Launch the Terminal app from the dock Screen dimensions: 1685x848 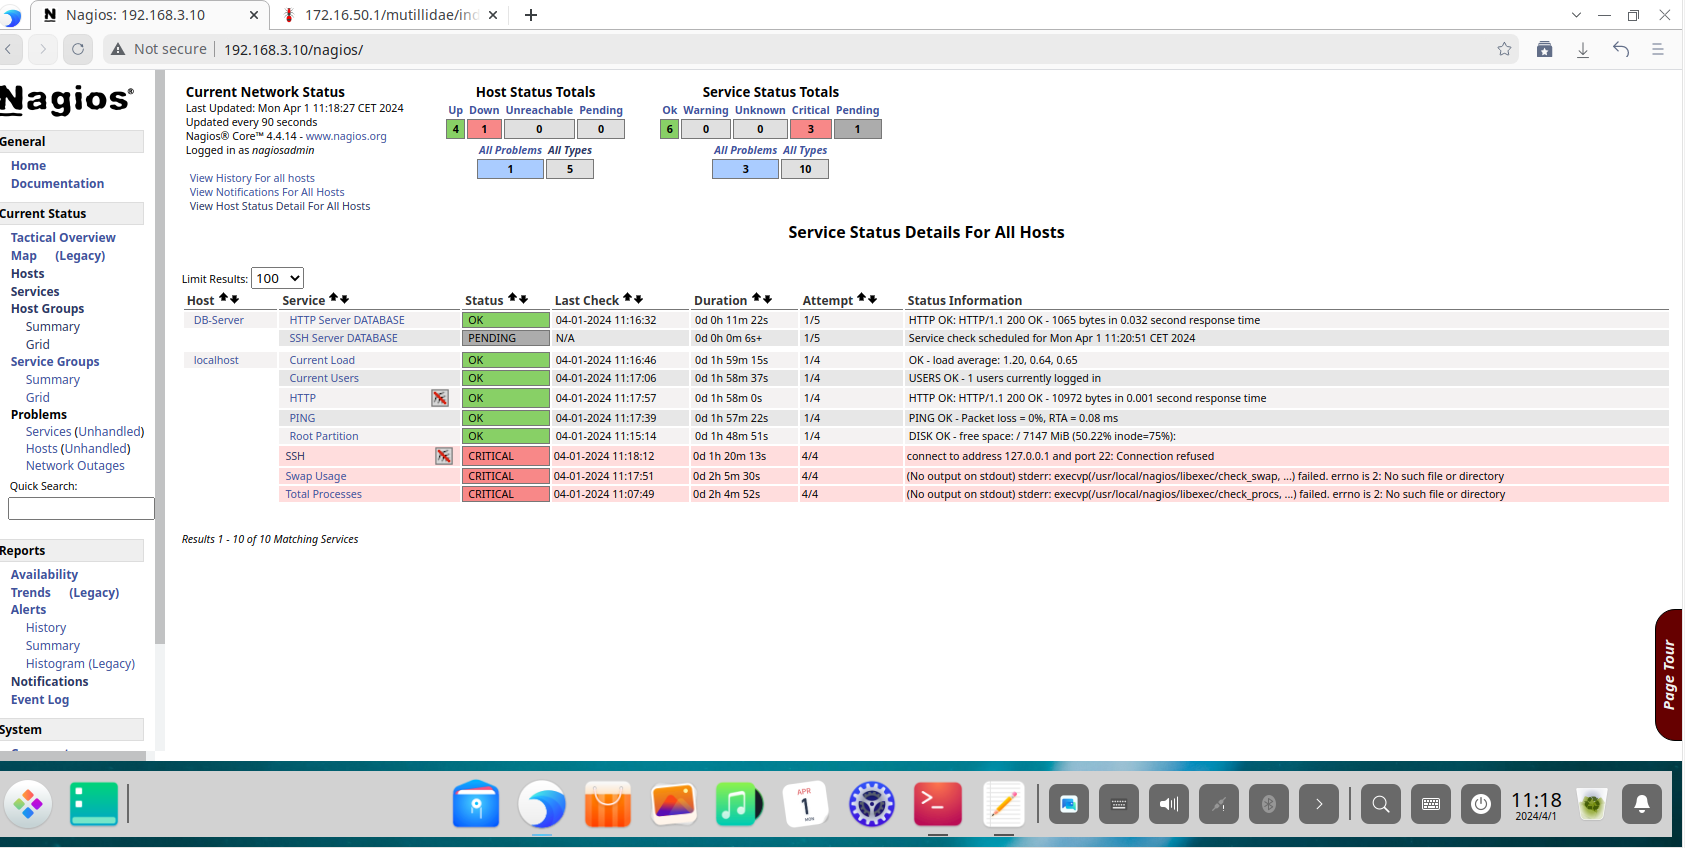(937, 804)
